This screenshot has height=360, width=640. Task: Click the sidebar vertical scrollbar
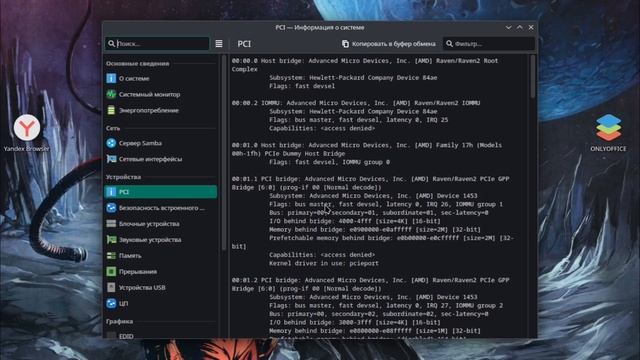[x=223, y=153]
